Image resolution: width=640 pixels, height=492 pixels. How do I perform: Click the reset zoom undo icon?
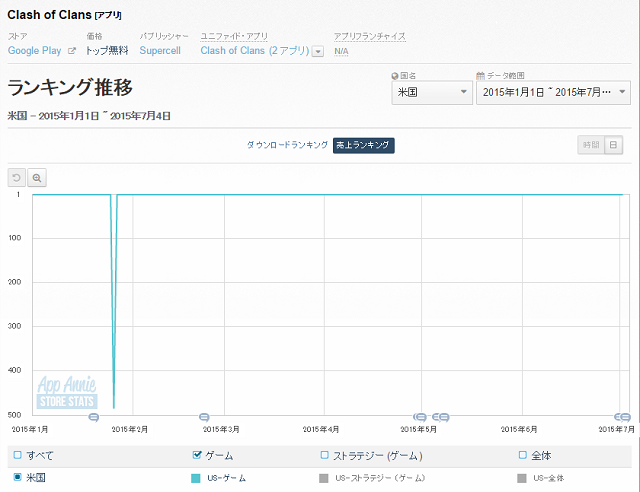[17, 178]
